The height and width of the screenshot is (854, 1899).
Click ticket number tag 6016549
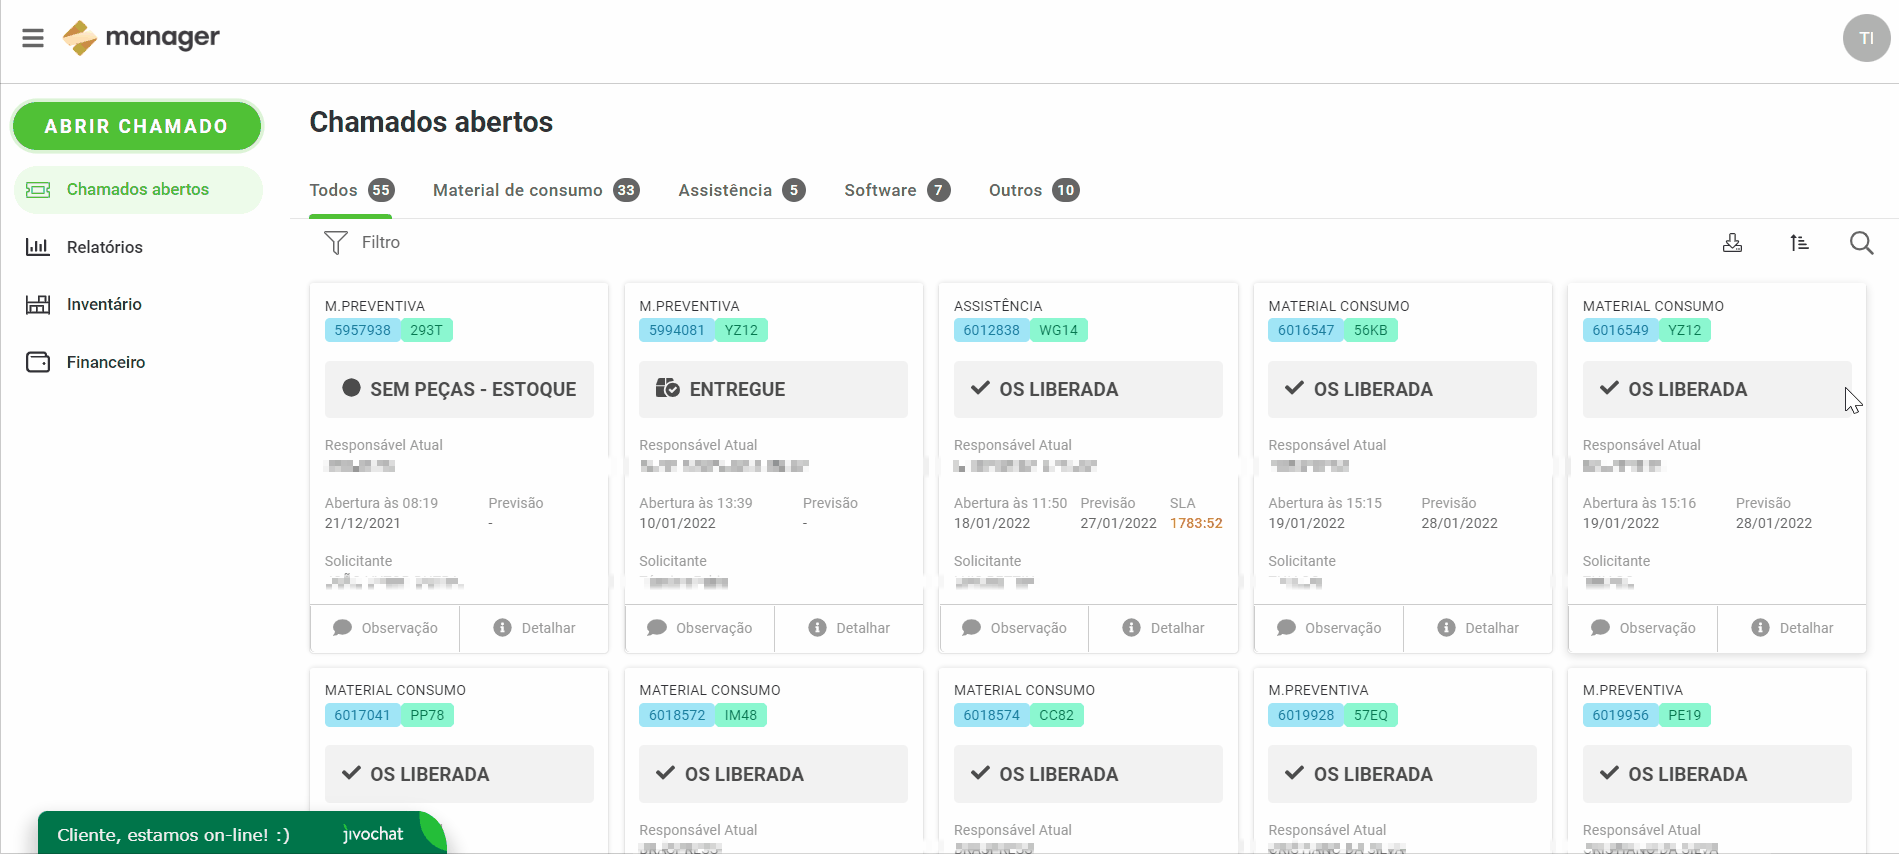click(x=1620, y=330)
